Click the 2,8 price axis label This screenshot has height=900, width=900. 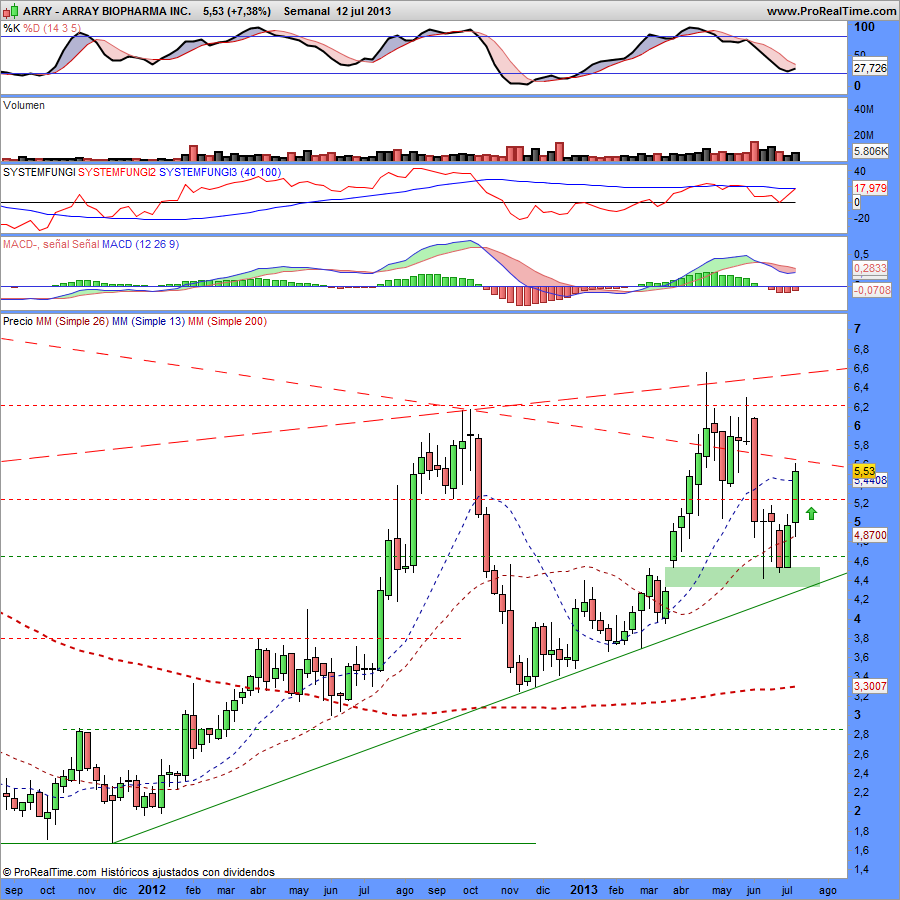point(861,734)
